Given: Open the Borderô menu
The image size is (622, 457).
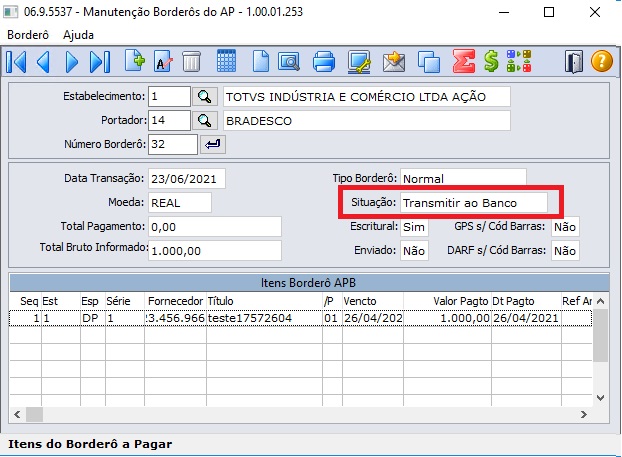Looking at the screenshot, I should coord(28,35).
